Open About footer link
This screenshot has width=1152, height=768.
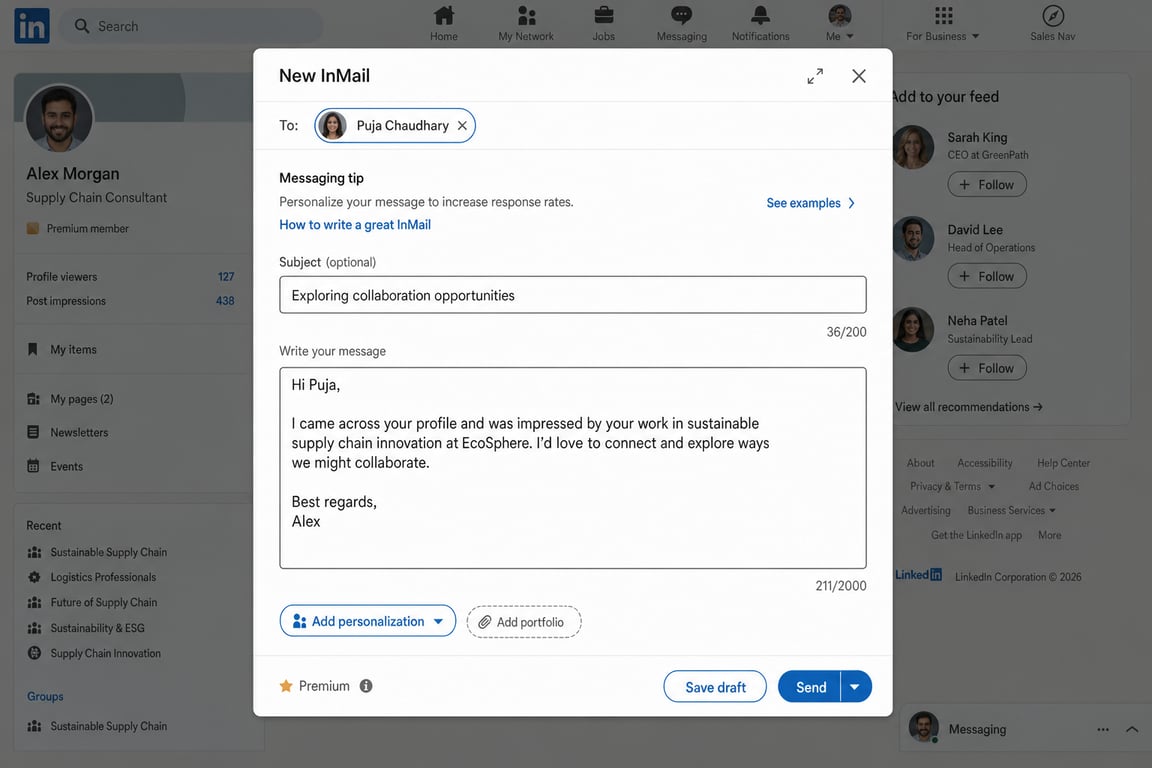921,463
